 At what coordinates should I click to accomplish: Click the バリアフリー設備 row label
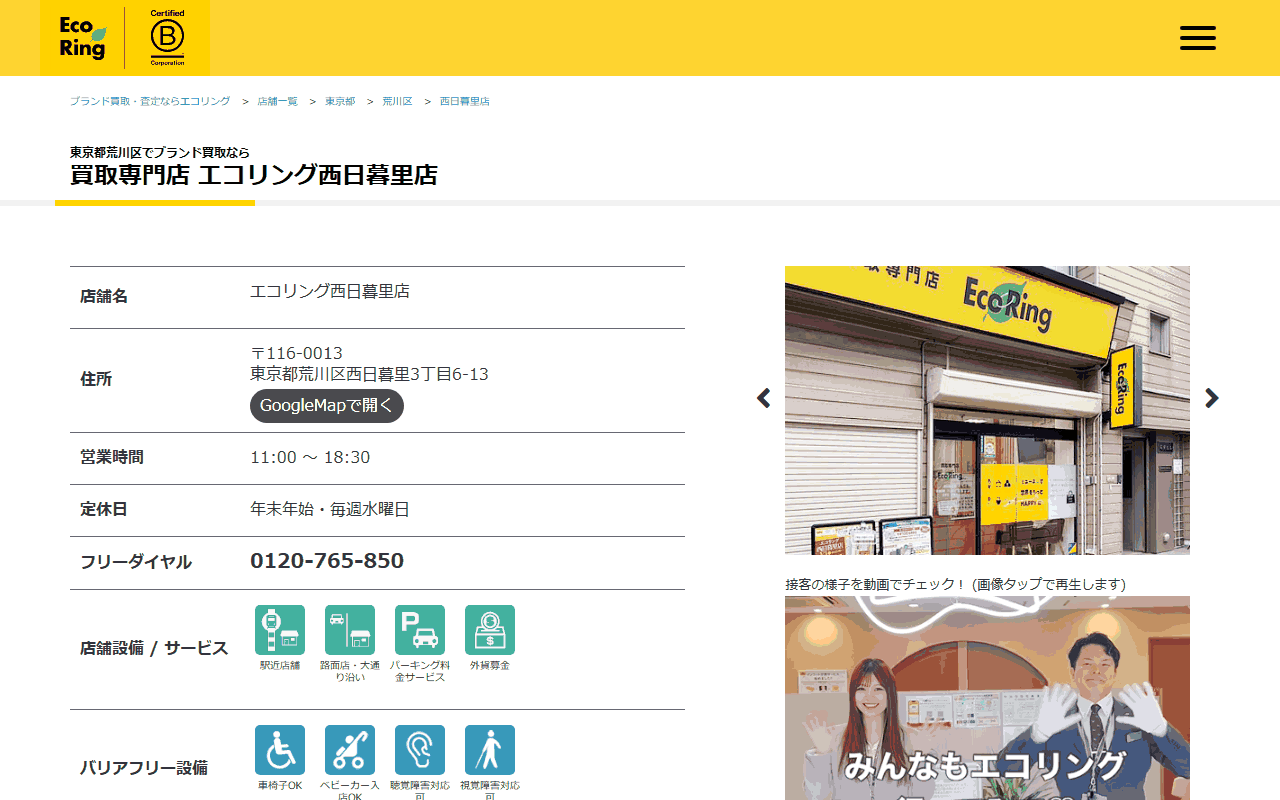(144, 768)
